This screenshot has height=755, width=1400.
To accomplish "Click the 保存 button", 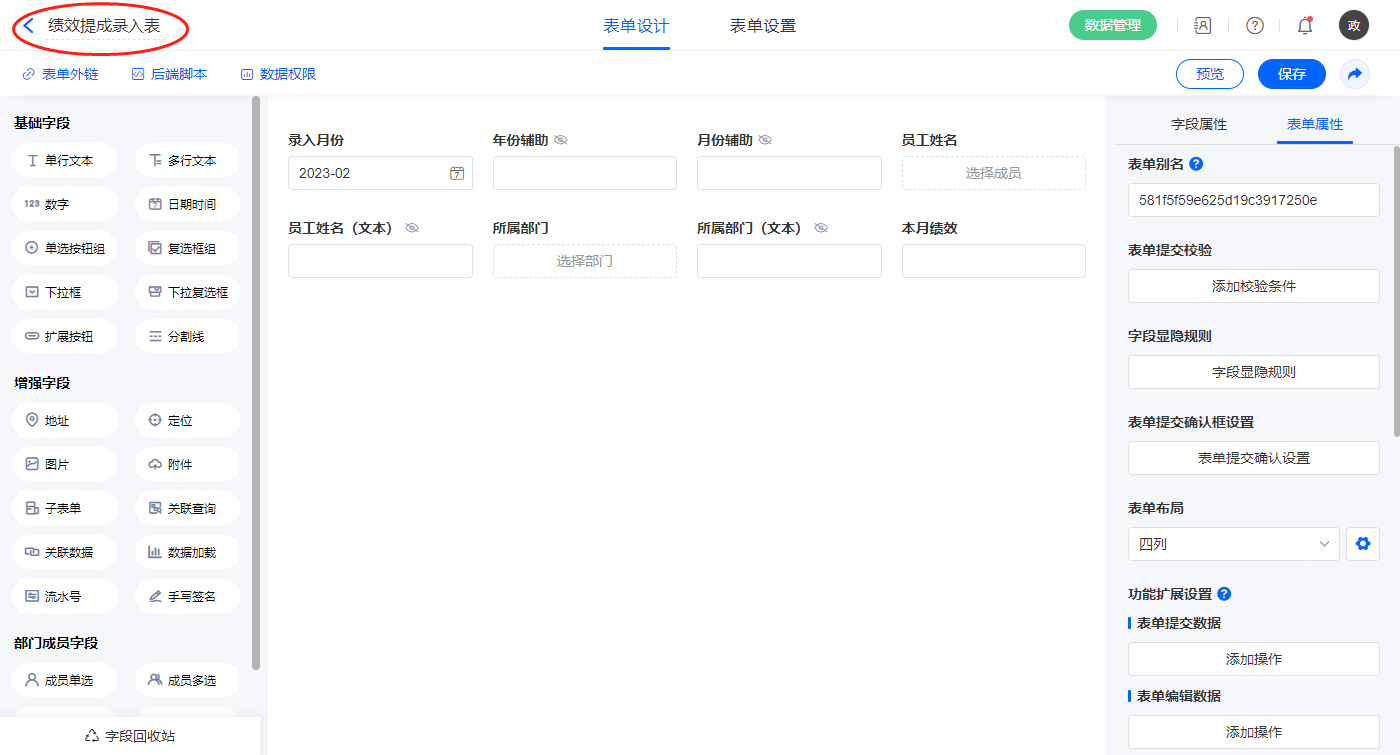I will [1291, 74].
